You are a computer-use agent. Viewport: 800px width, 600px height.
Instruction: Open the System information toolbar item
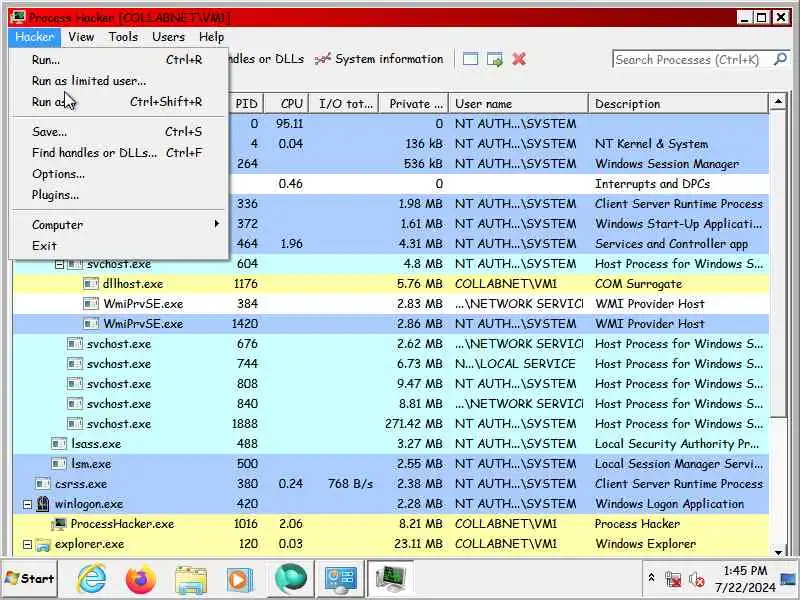(x=379, y=59)
